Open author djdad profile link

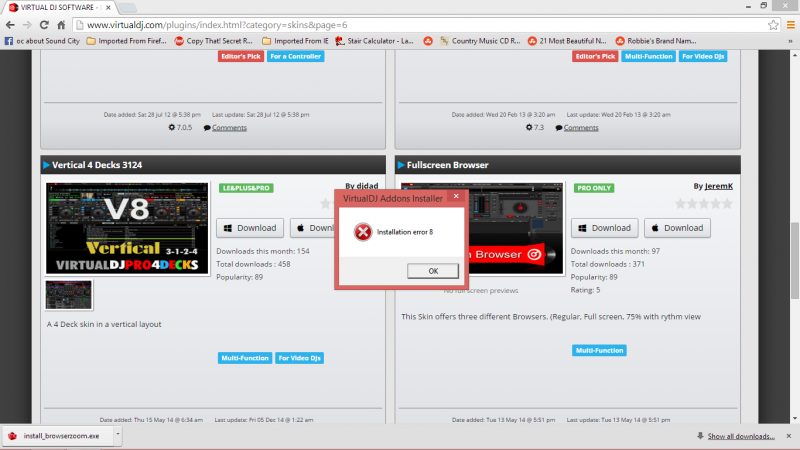point(367,186)
